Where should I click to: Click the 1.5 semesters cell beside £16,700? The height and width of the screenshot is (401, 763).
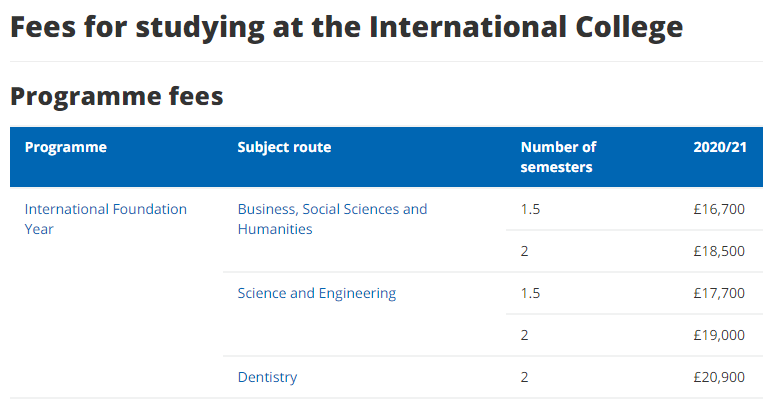coord(530,209)
